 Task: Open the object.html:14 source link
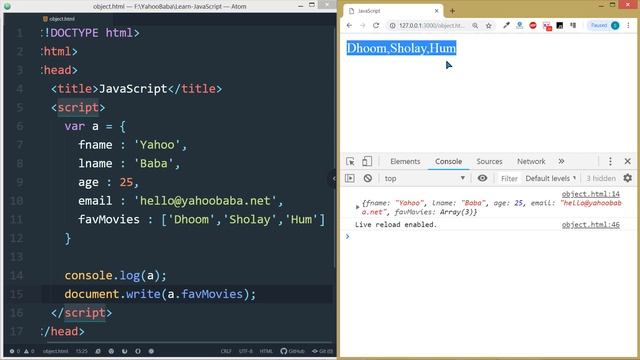(x=590, y=194)
